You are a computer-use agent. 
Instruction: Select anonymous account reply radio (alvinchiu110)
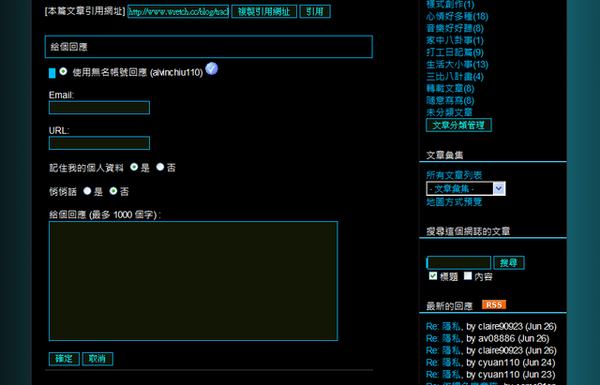click(x=63, y=71)
